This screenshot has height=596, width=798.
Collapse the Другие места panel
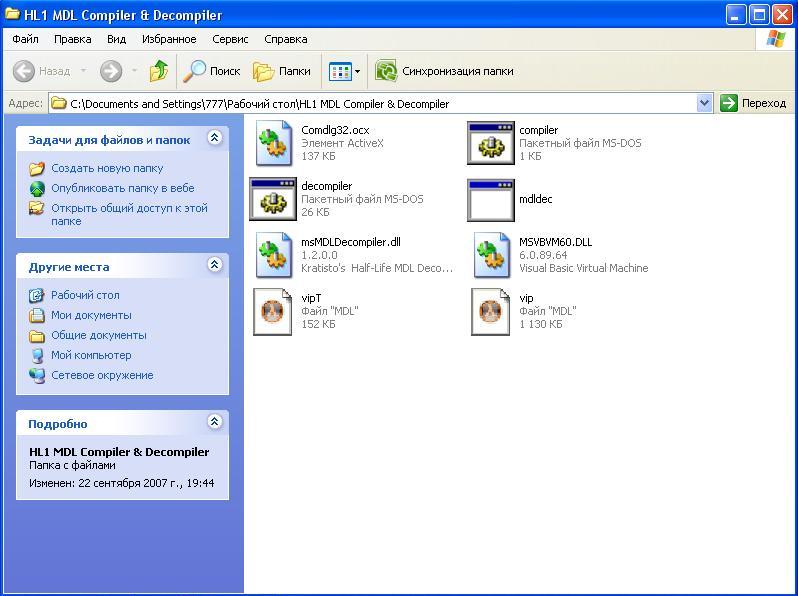pyautogui.click(x=214, y=266)
